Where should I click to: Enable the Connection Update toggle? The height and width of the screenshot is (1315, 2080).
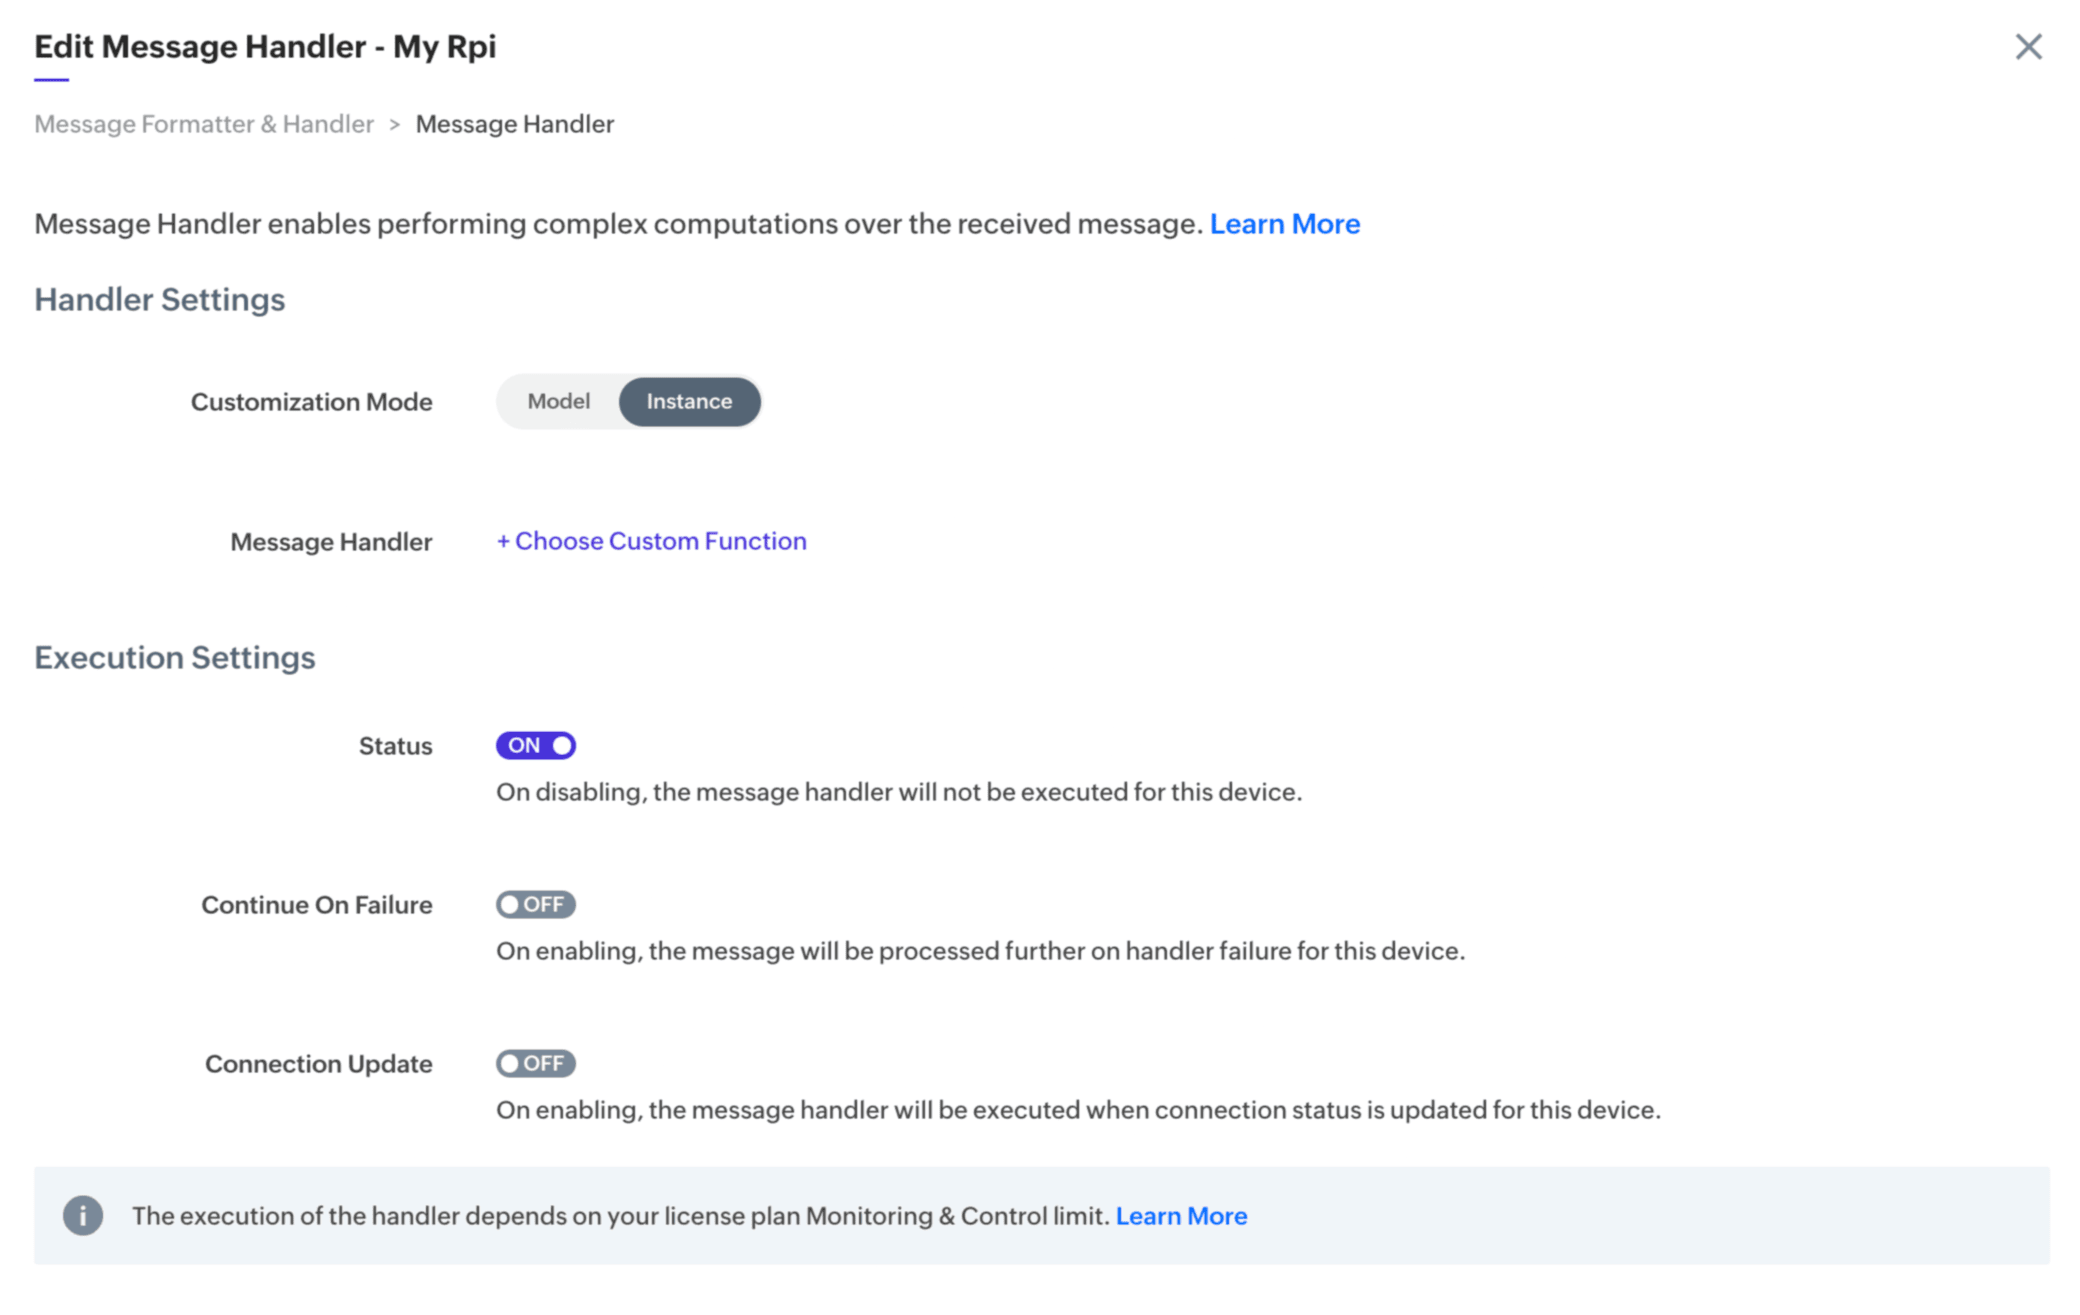pos(536,1063)
